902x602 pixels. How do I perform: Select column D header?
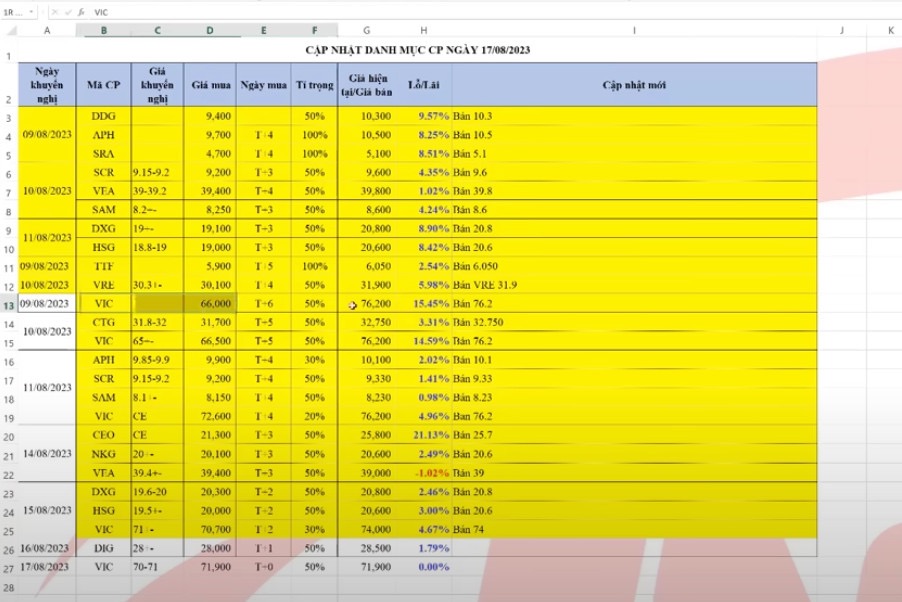pyautogui.click(x=210, y=31)
